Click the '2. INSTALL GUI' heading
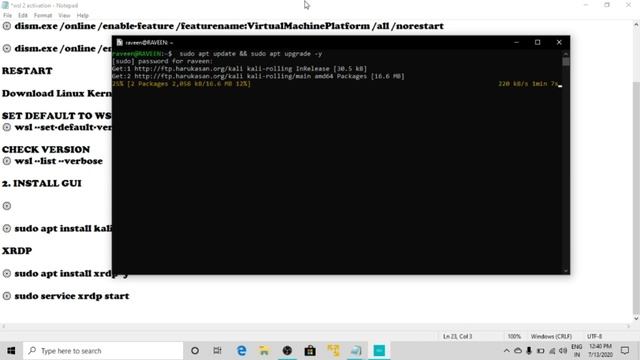The height and width of the screenshot is (360, 640). tap(42, 183)
